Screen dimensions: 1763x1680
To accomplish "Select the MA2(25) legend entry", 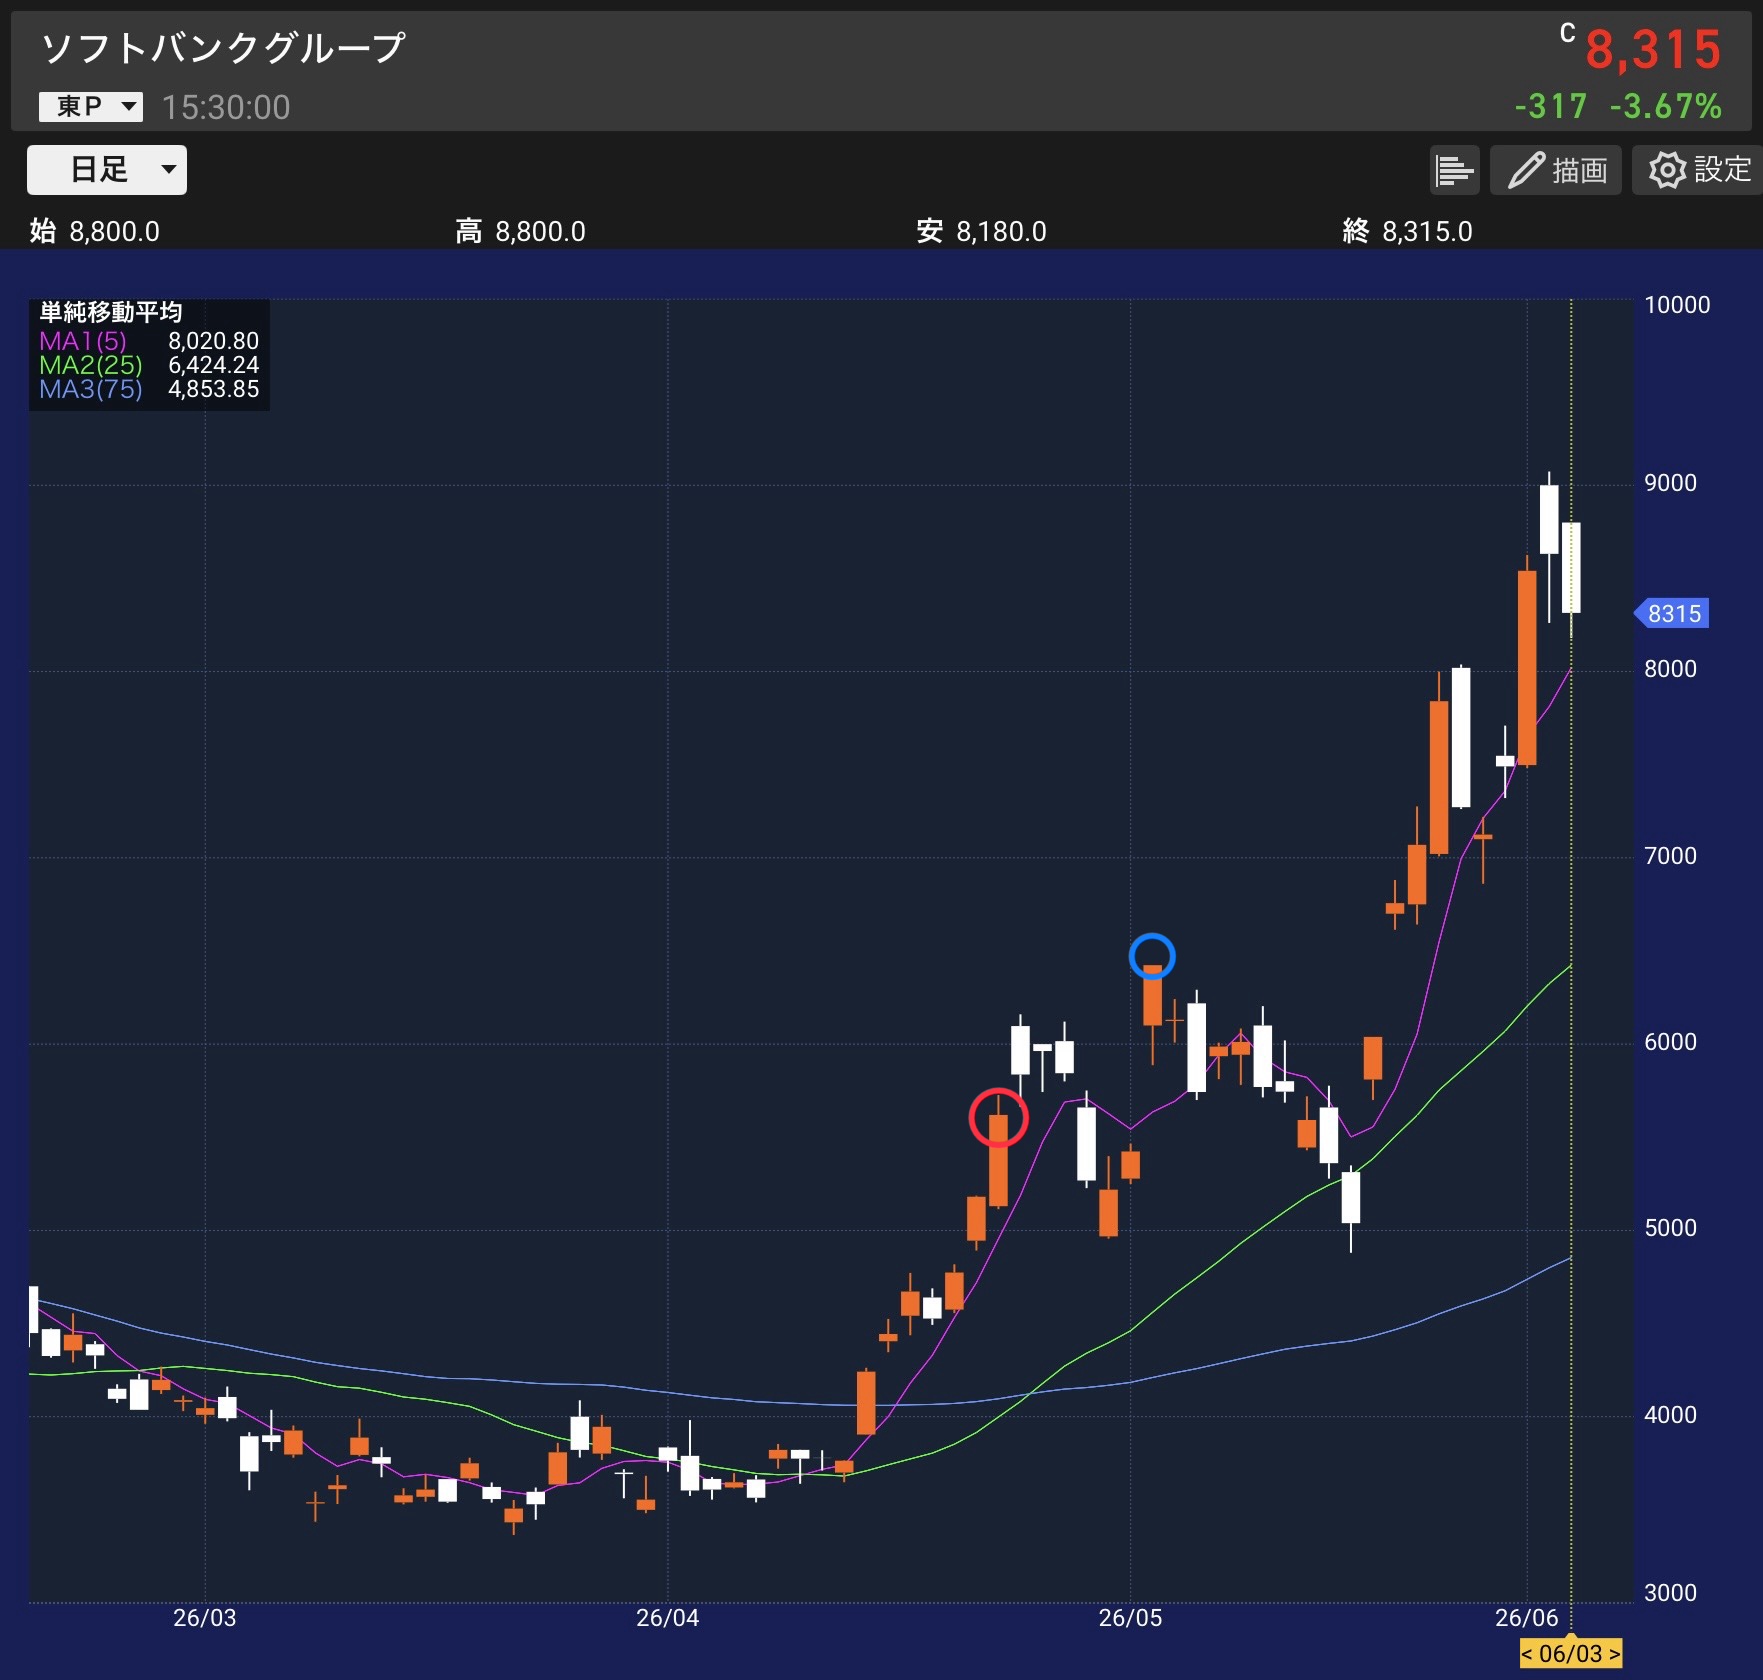I will point(90,365).
